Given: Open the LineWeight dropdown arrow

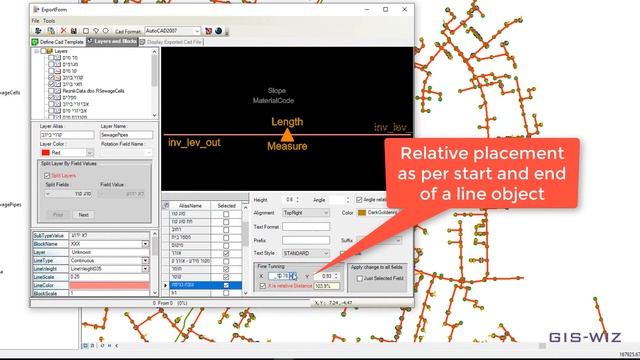Looking at the screenshot, I should tap(145, 269).
